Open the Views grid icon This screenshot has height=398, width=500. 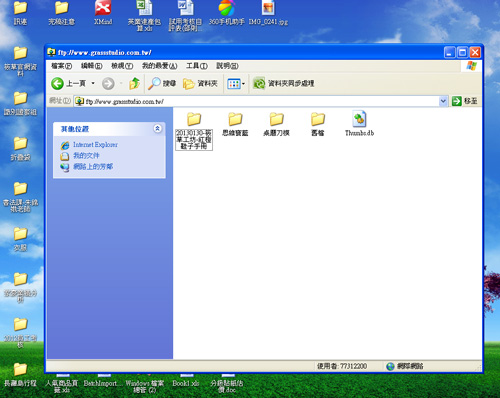(234, 84)
